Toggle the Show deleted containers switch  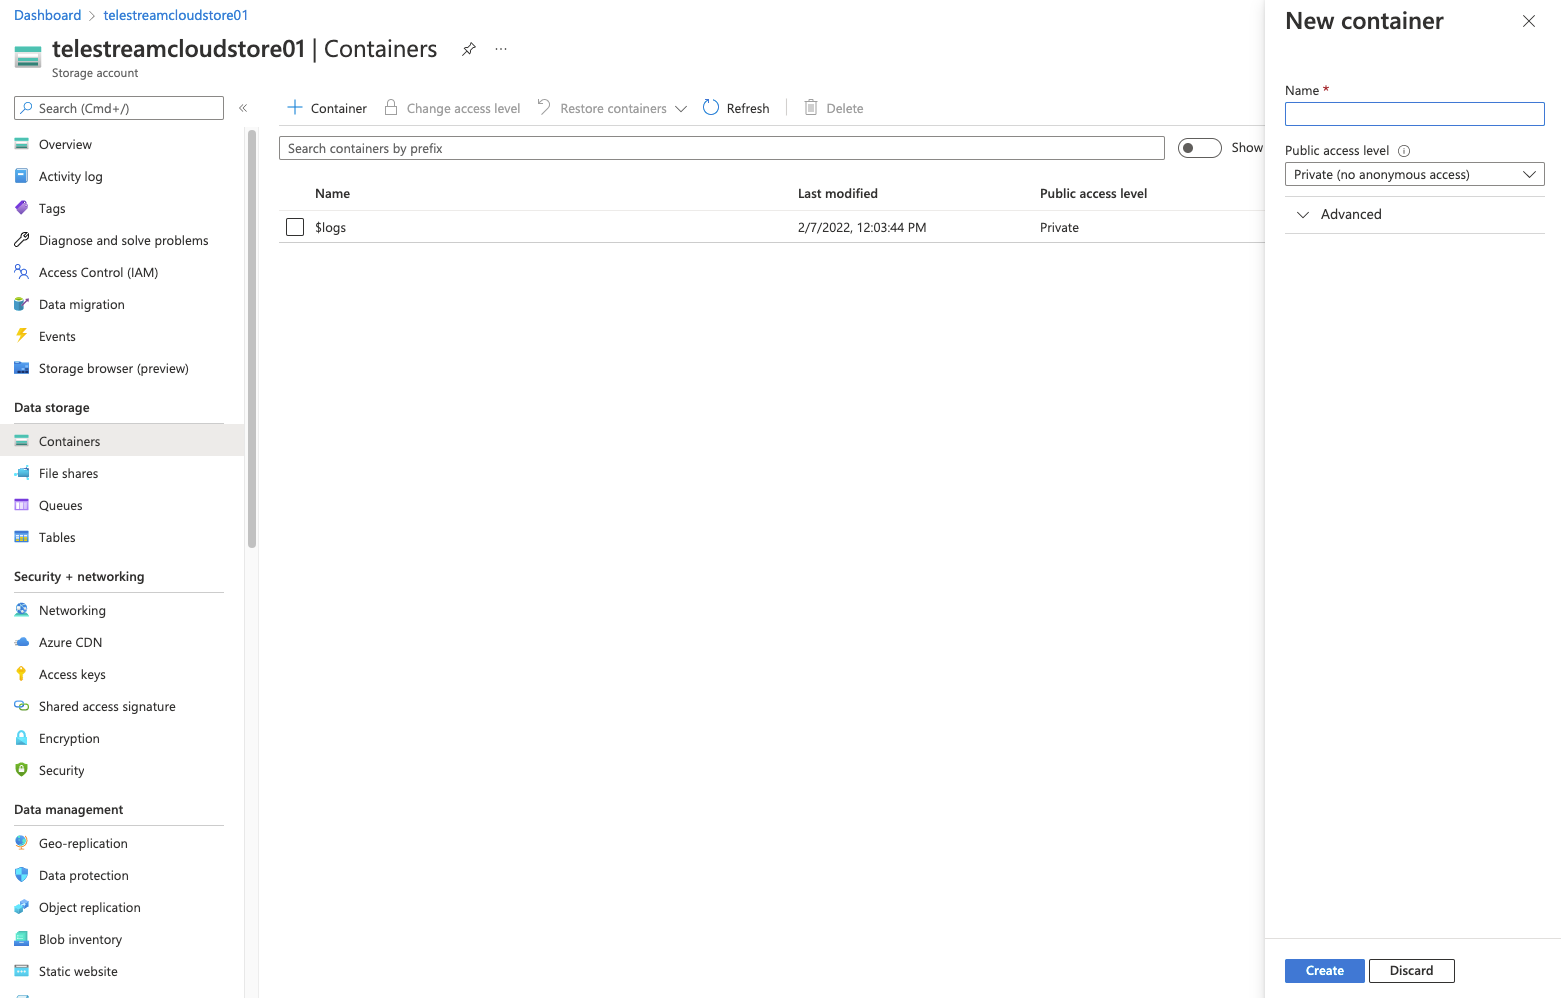point(1200,148)
